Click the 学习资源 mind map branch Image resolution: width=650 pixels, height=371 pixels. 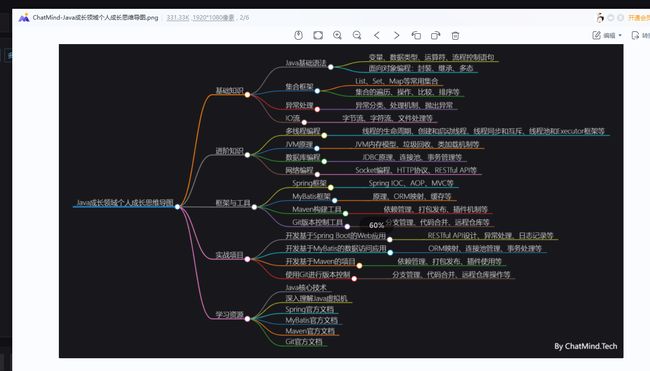[229, 315]
